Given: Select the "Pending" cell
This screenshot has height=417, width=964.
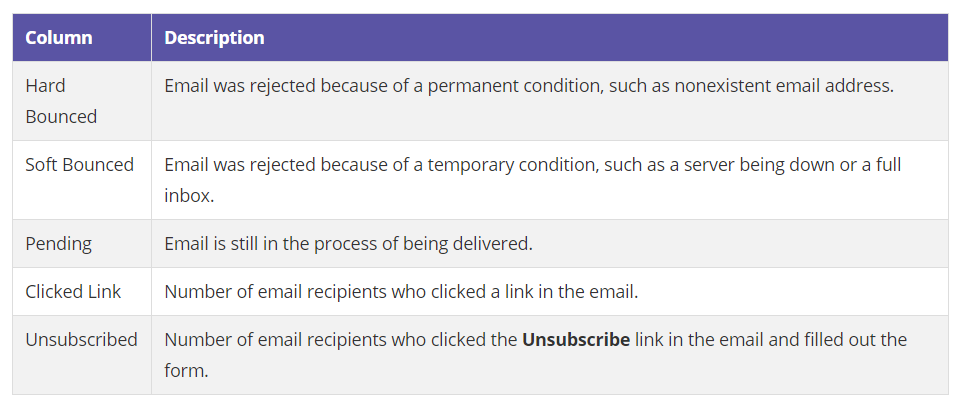Looking at the screenshot, I should tap(58, 244).
